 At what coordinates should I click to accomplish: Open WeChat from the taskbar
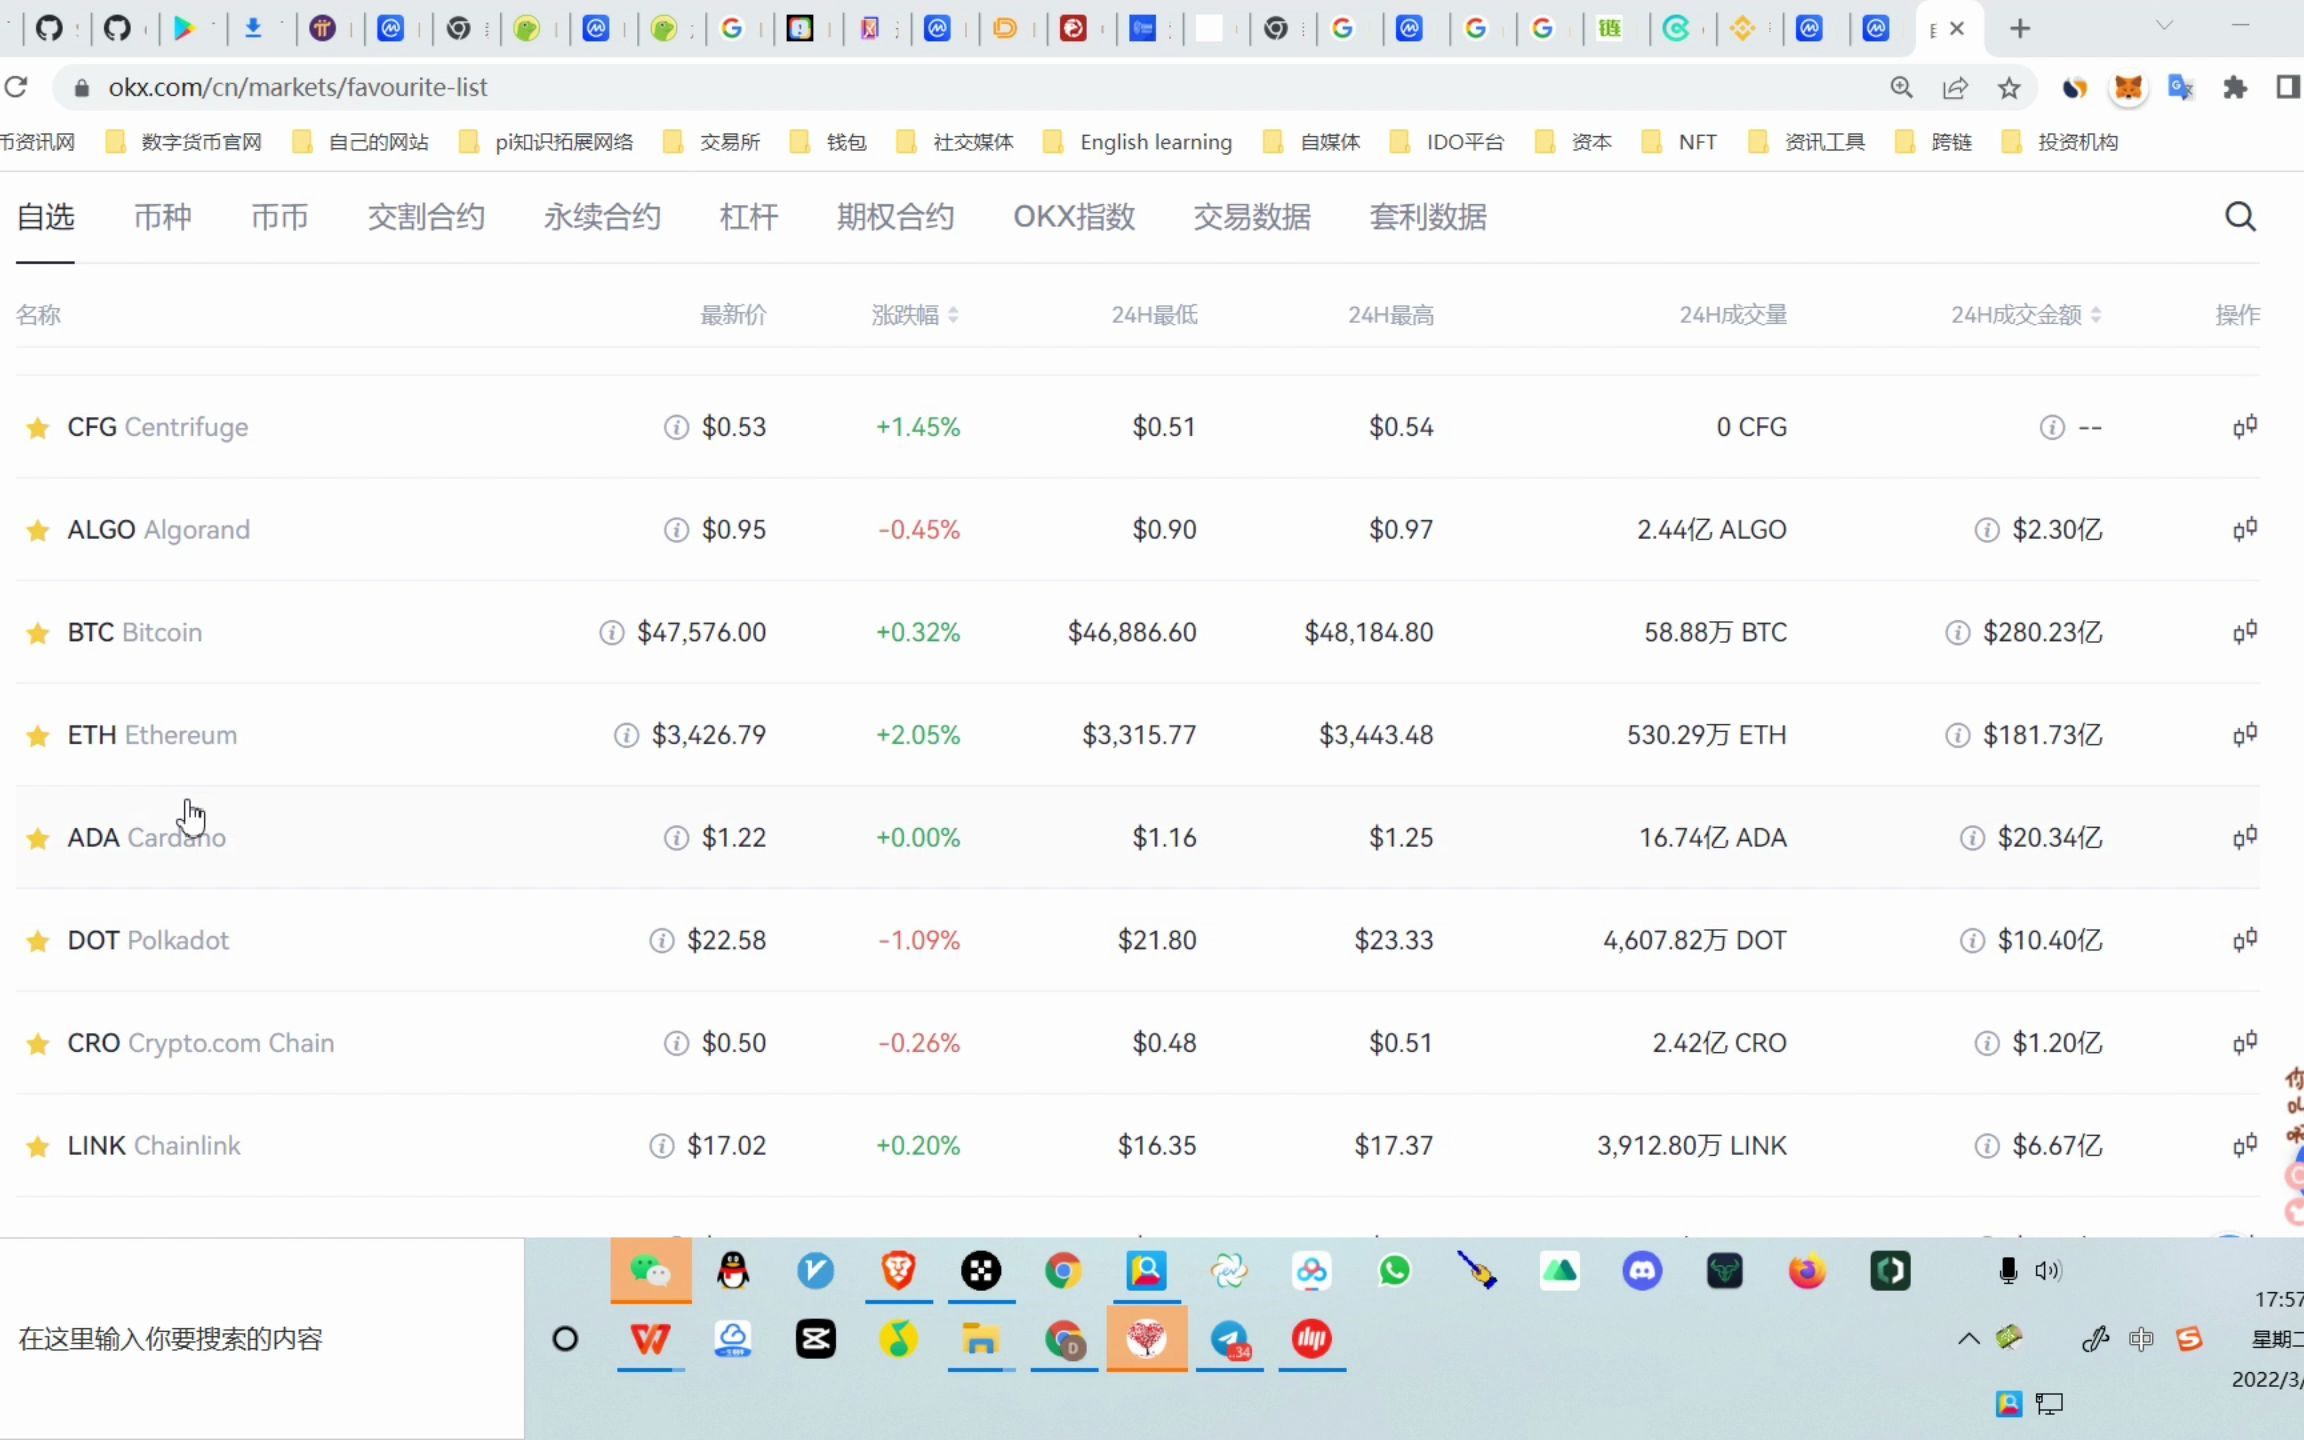tap(650, 1271)
